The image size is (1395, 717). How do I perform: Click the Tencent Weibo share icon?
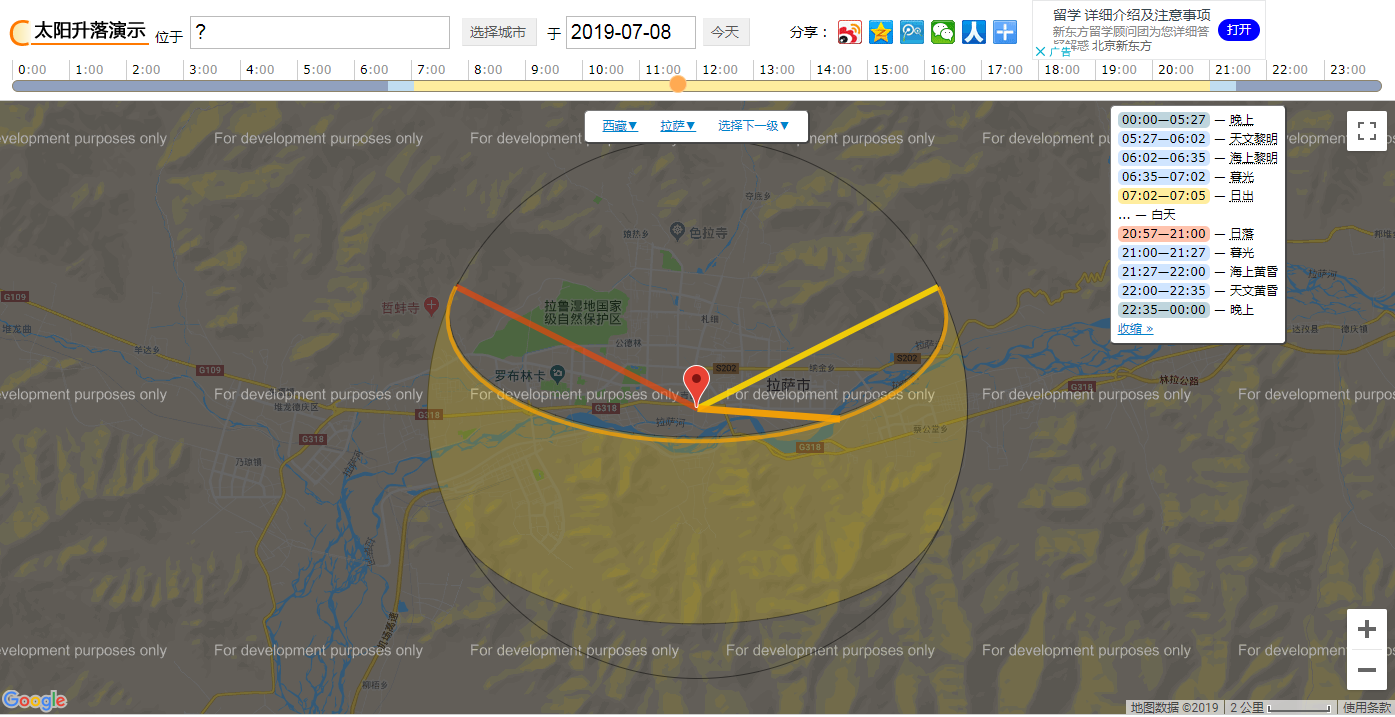click(x=911, y=32)
